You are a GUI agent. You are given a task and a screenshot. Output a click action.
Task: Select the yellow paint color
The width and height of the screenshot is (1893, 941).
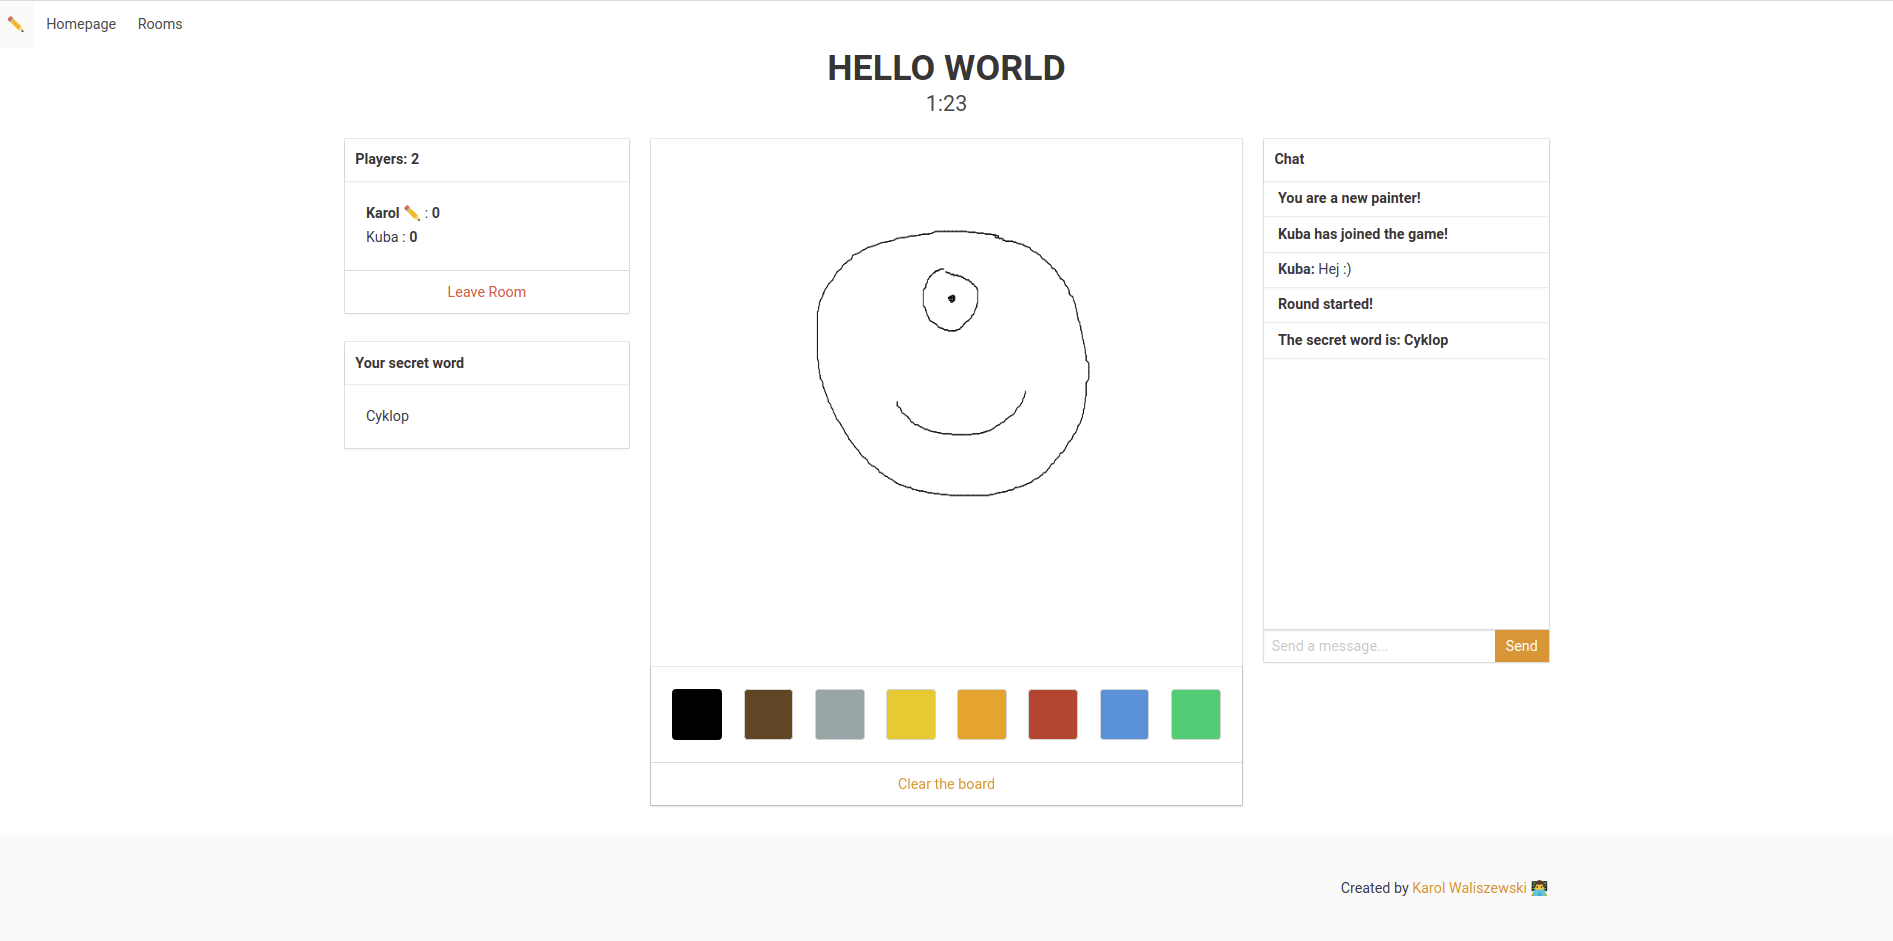[x=911, y=715]
